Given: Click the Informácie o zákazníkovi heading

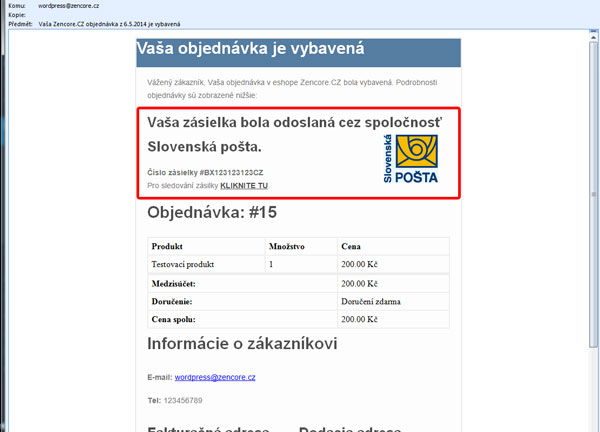Looking at the screenshot, I should coord(242,344).
